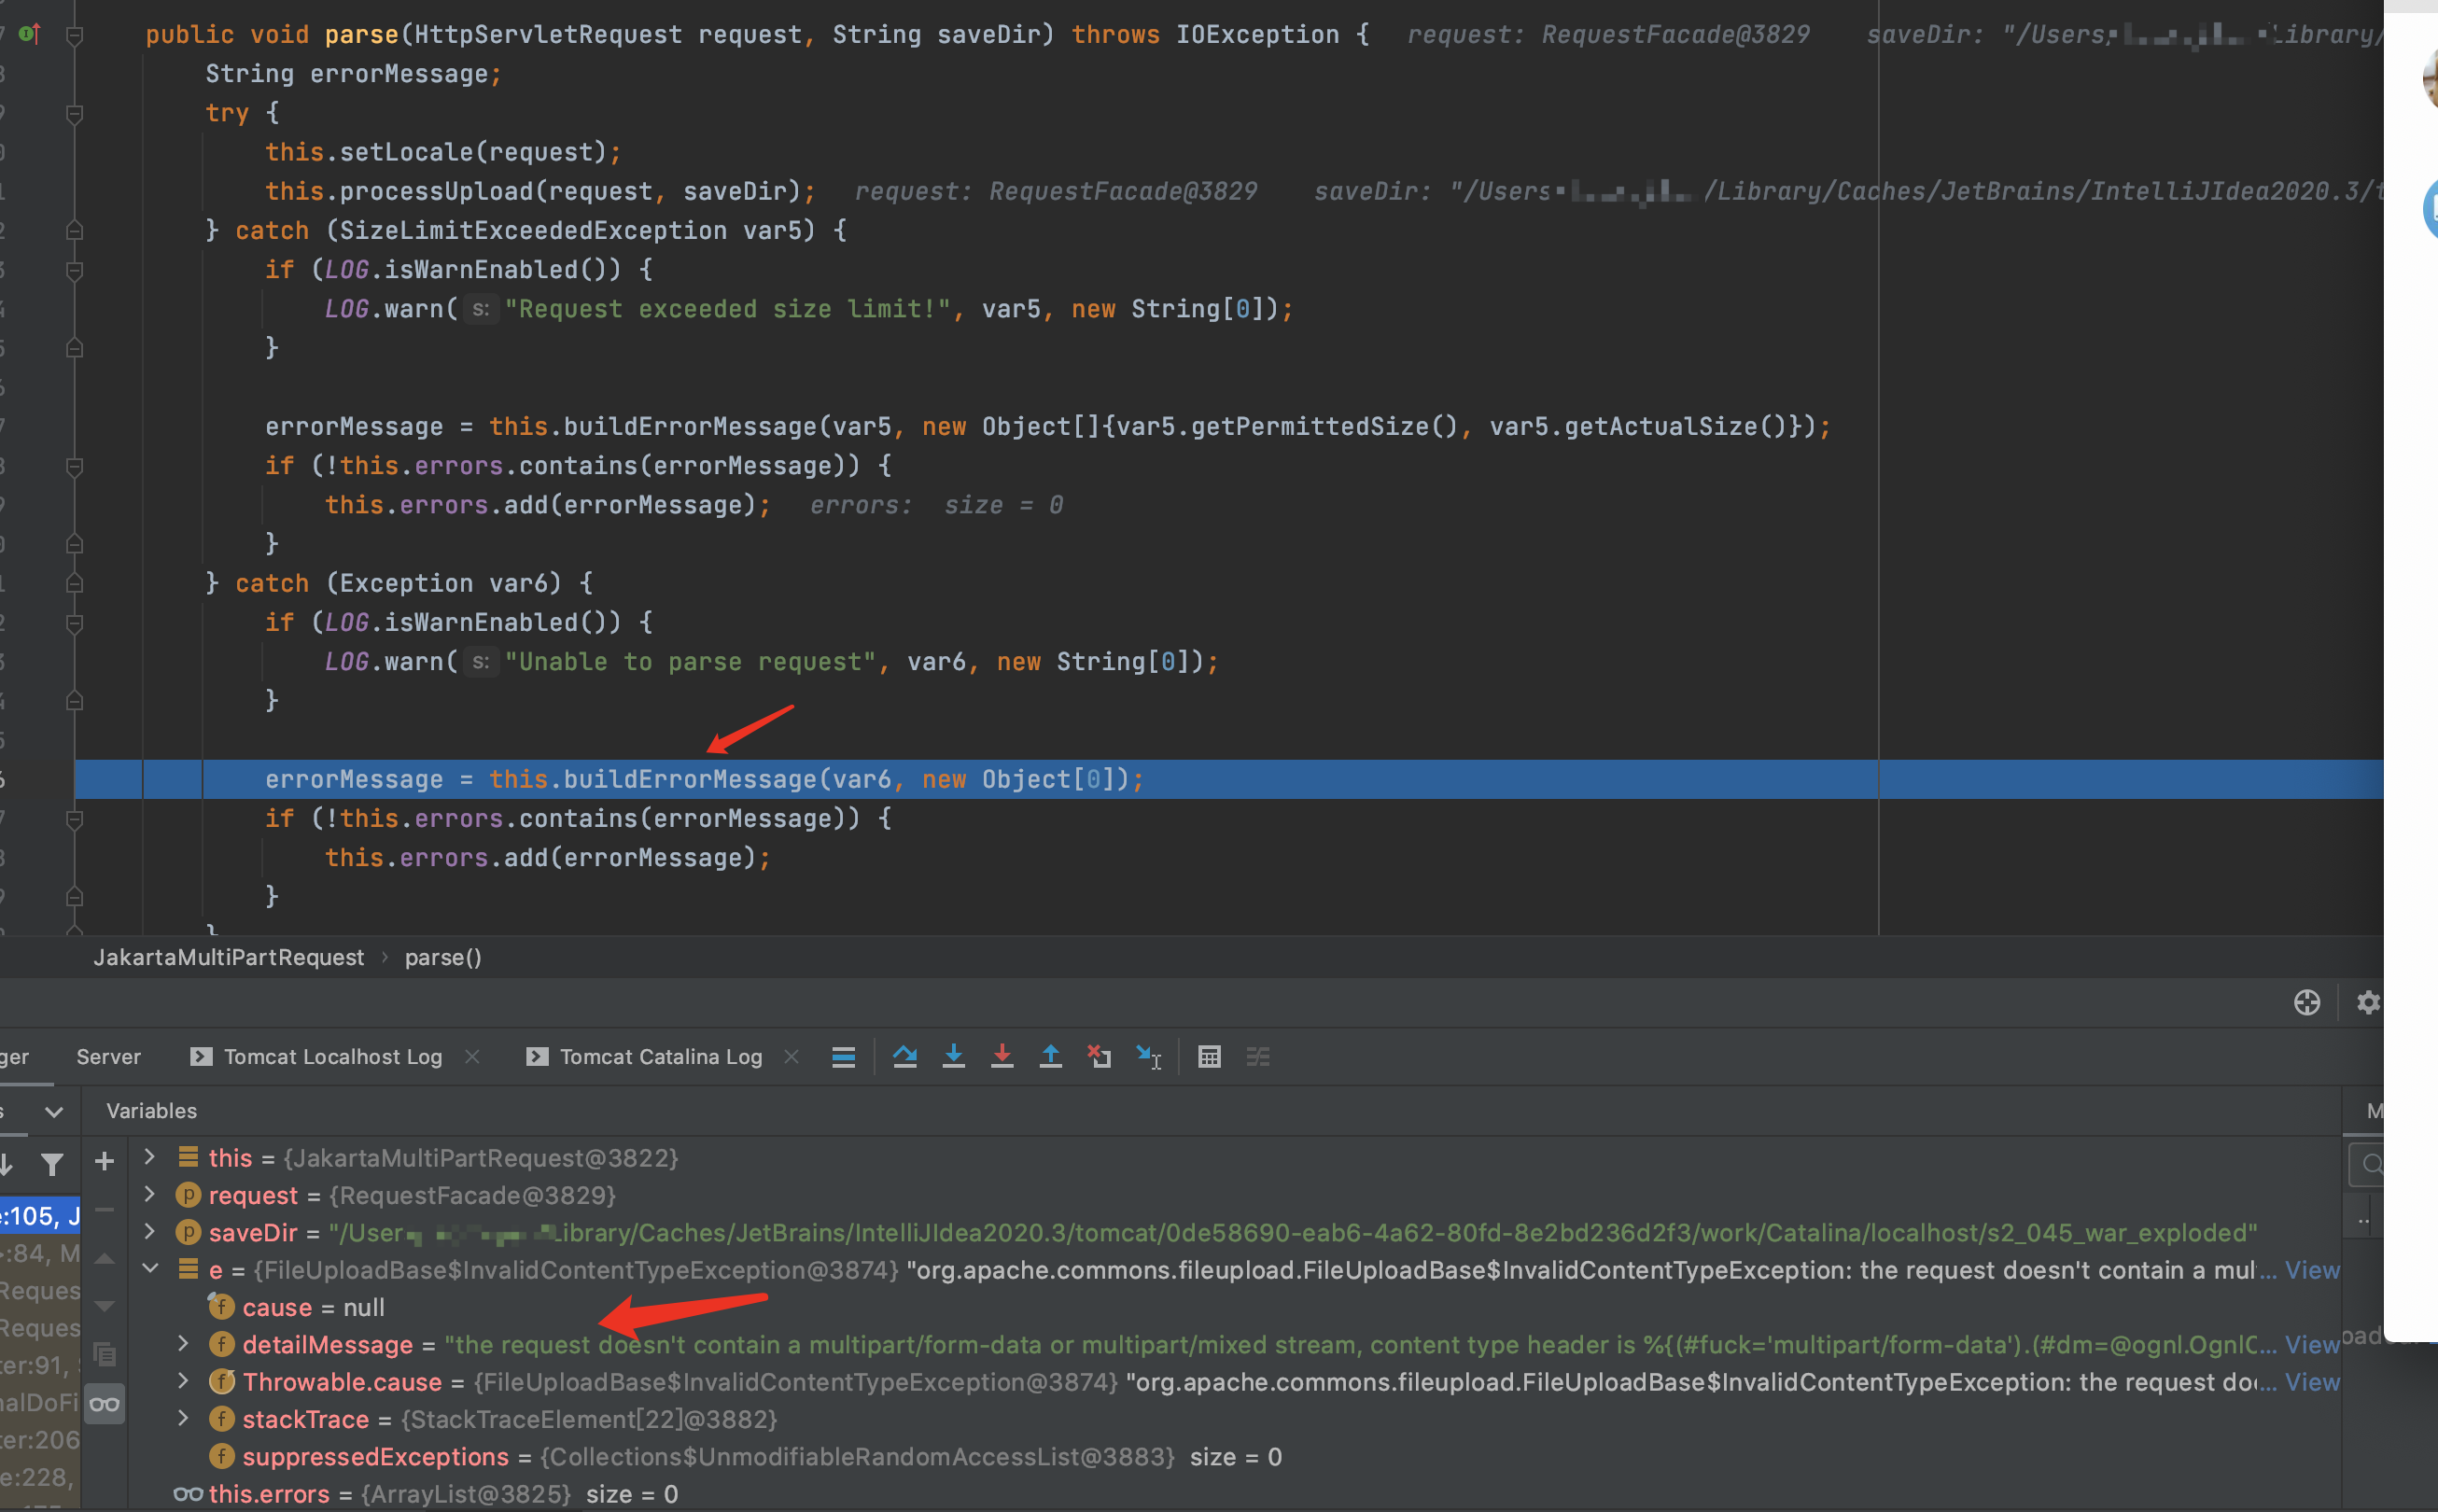The width and height of the screenshot is (2438, 1512).
Task: Fold the catch Exception var6 block
Action: 74,584
